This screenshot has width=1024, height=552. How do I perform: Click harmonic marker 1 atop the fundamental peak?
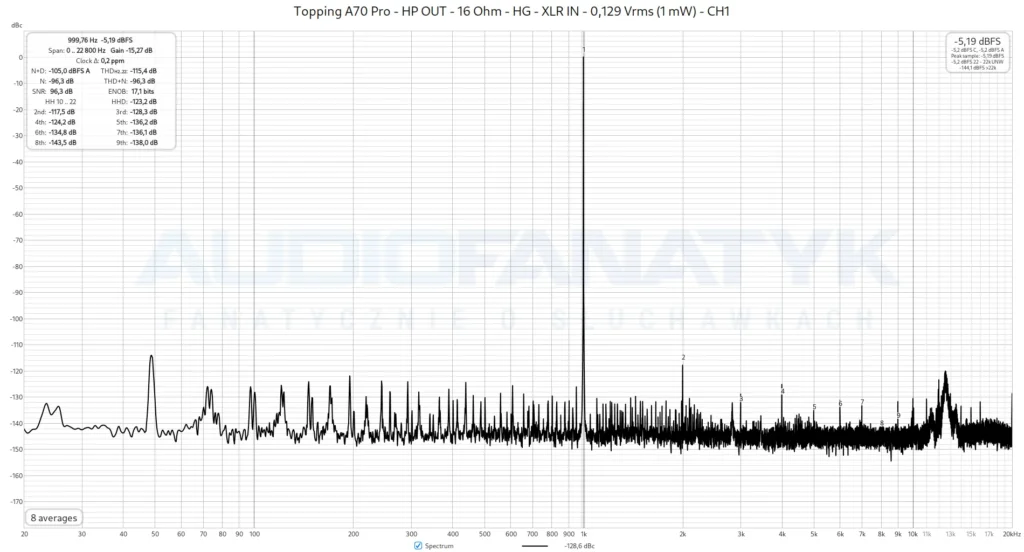(584, 50)
